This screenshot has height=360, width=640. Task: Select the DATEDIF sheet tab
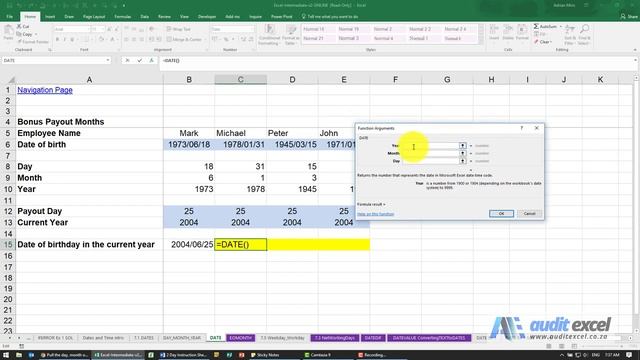tap(373, 338)
